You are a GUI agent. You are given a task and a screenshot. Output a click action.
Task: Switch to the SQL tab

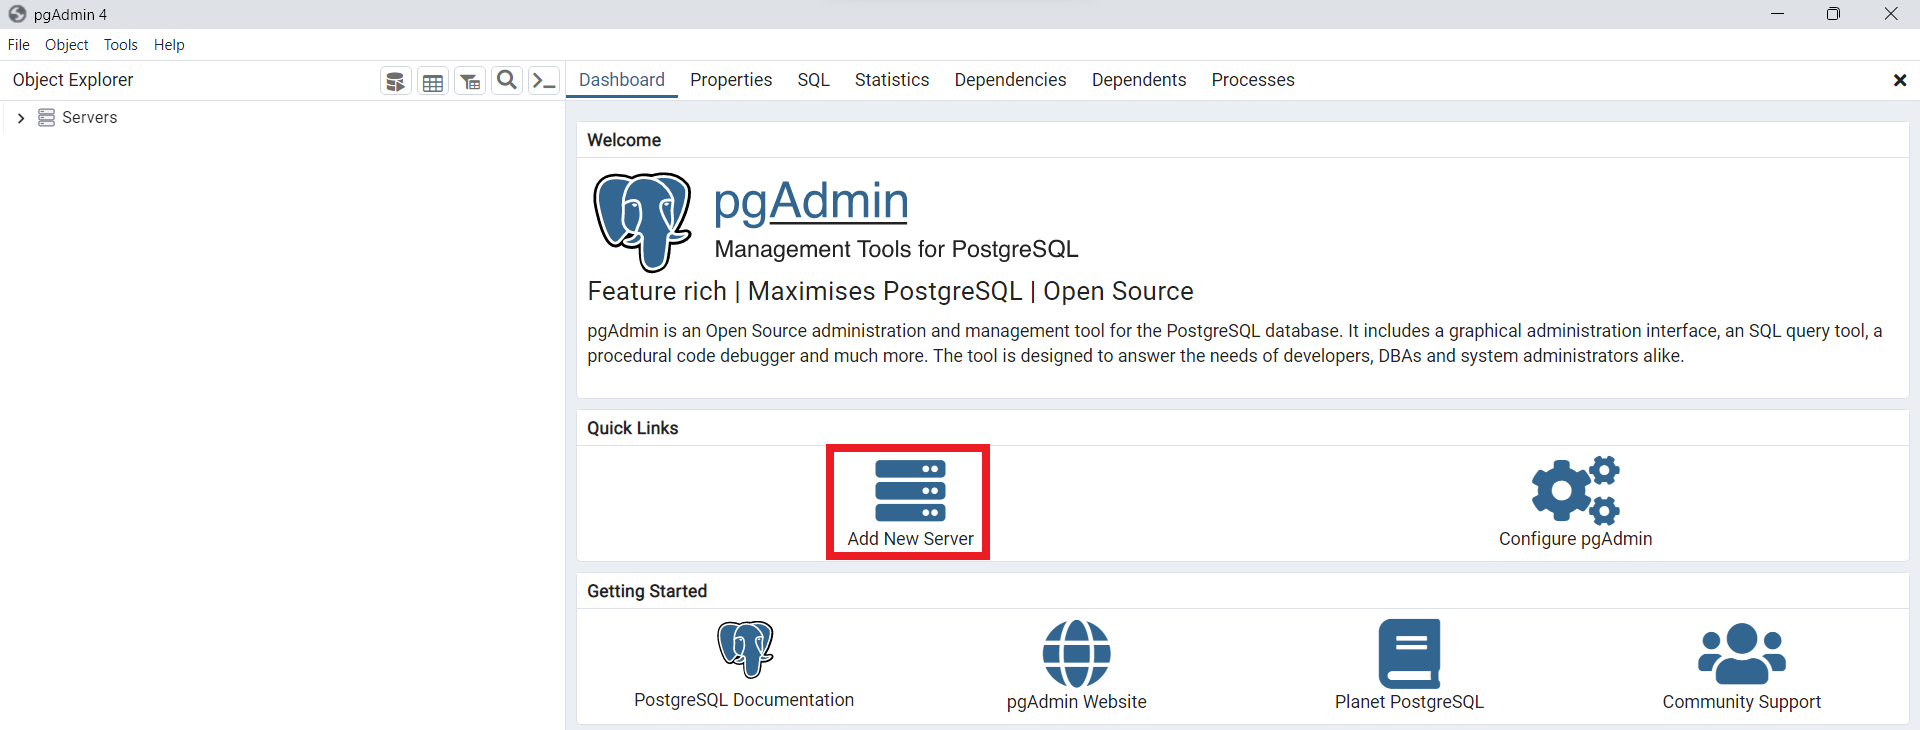814,80
